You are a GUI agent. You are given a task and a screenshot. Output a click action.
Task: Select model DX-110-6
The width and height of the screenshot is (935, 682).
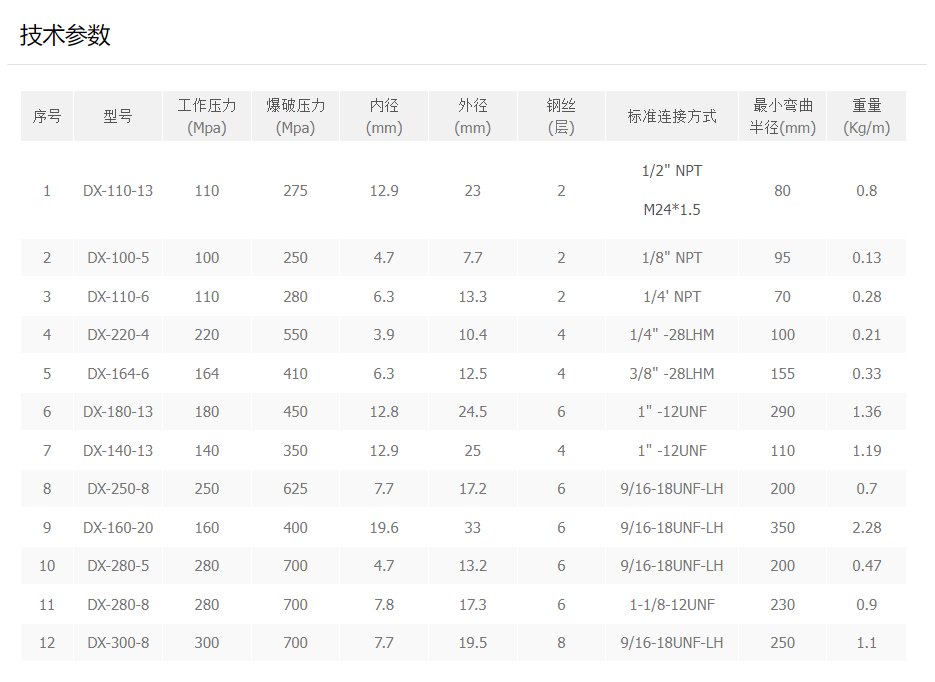point(118,296)
